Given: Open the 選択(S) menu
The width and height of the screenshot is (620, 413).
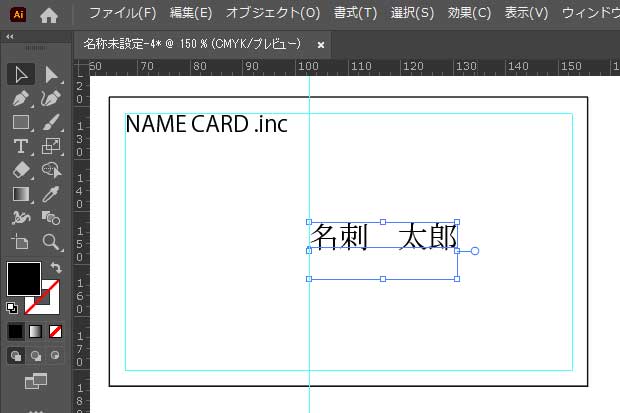Looking at the screenshot, I should [x=412, y=13].
